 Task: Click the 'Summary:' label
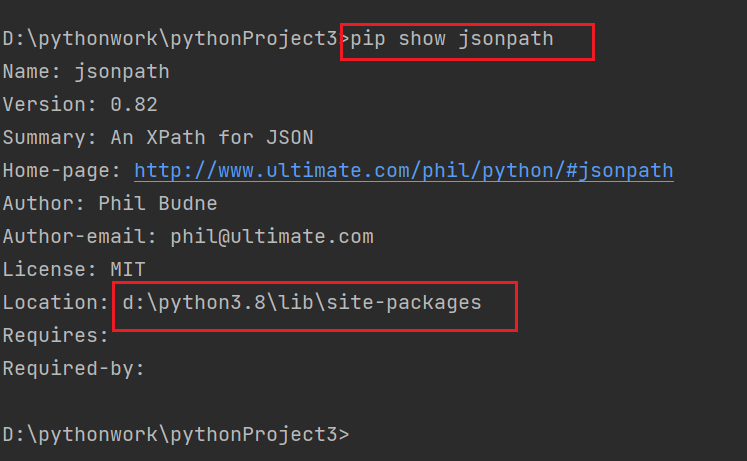click(45, 138)
